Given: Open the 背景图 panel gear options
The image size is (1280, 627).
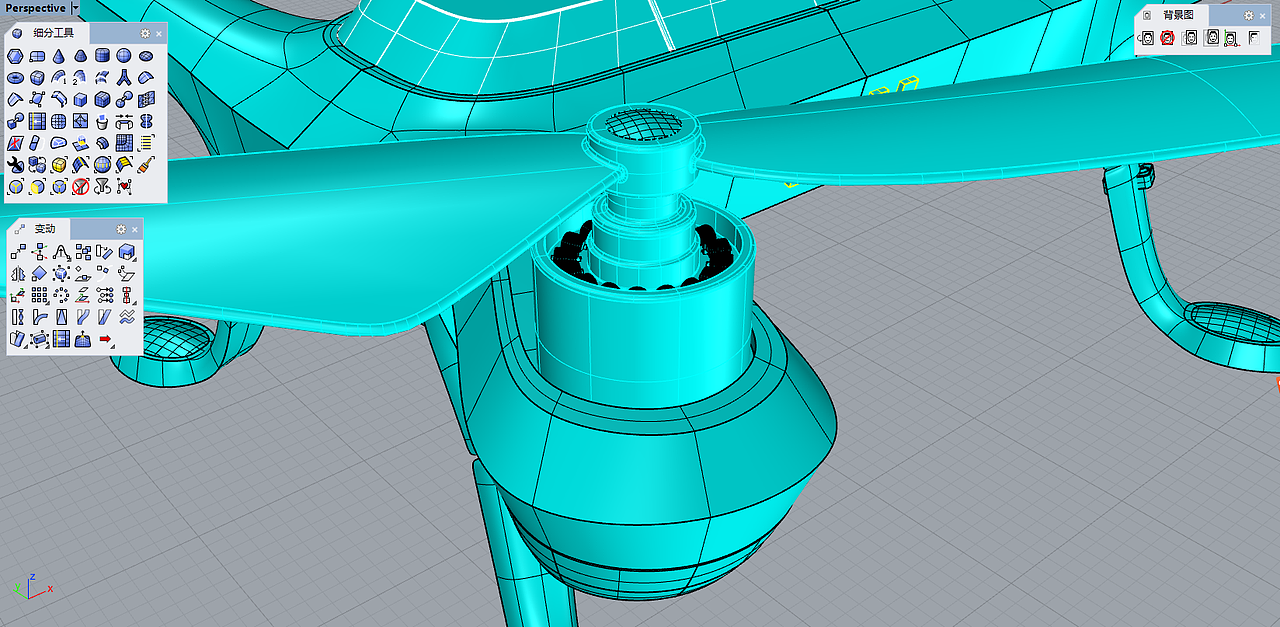Looking at the screenshot, I should pyautogui.click(x=1248, y=15).
